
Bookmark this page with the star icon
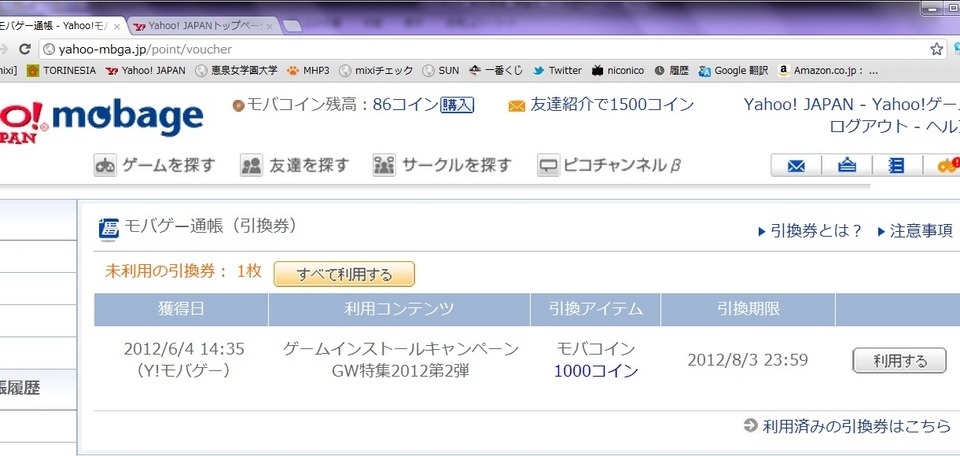tap(936, 49)
